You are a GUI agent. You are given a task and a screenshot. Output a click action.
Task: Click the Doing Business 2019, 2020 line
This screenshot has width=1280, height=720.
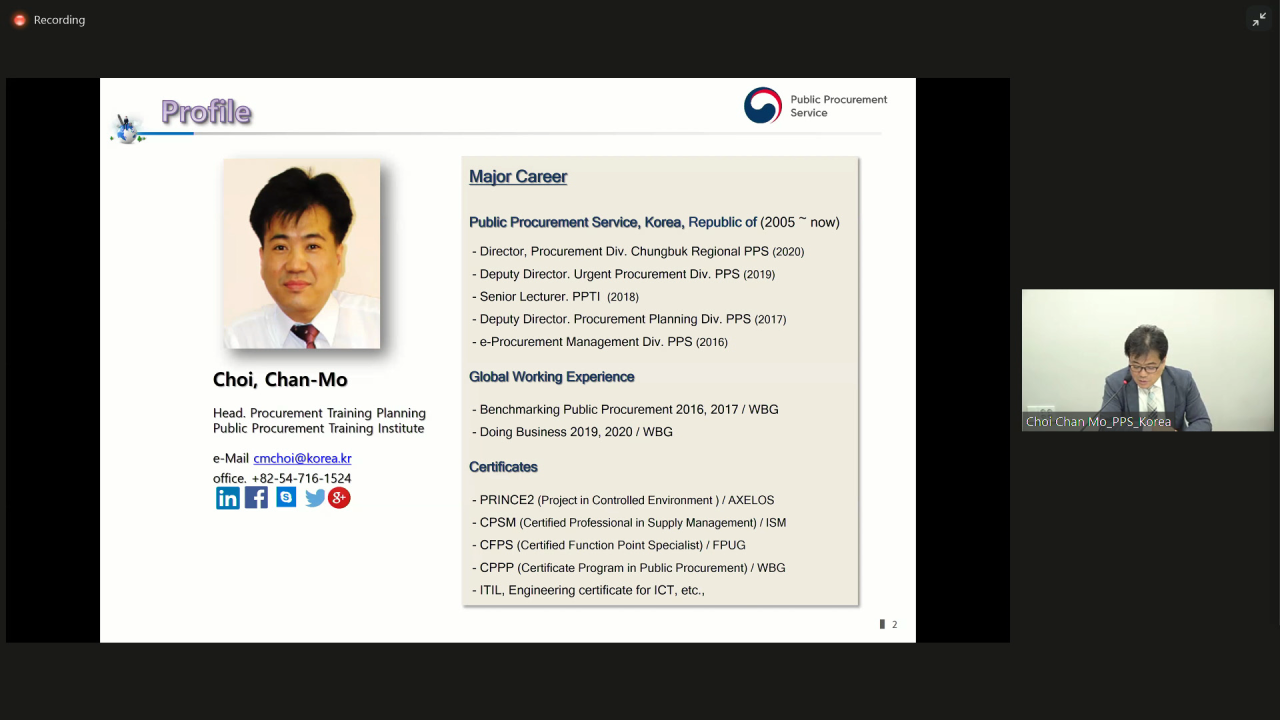pos(572,432)
